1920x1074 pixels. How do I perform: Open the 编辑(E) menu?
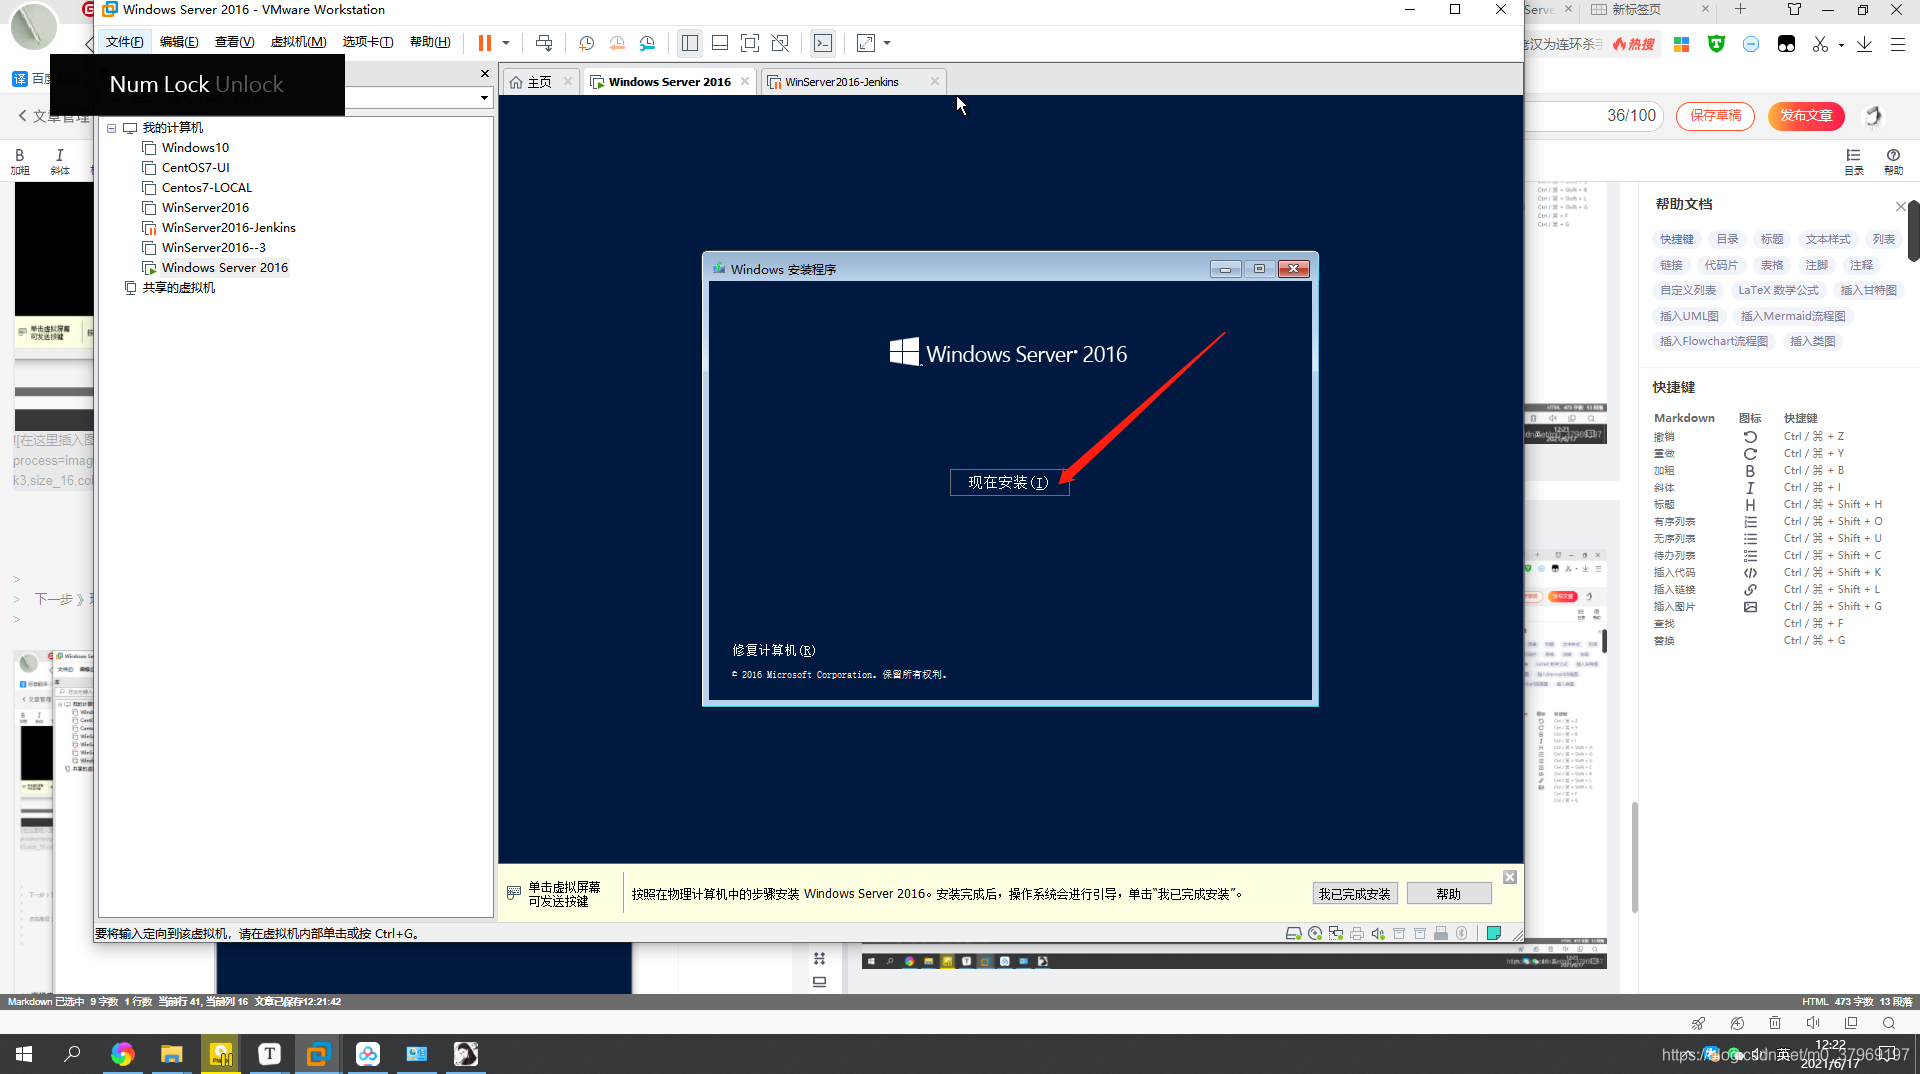179,42
